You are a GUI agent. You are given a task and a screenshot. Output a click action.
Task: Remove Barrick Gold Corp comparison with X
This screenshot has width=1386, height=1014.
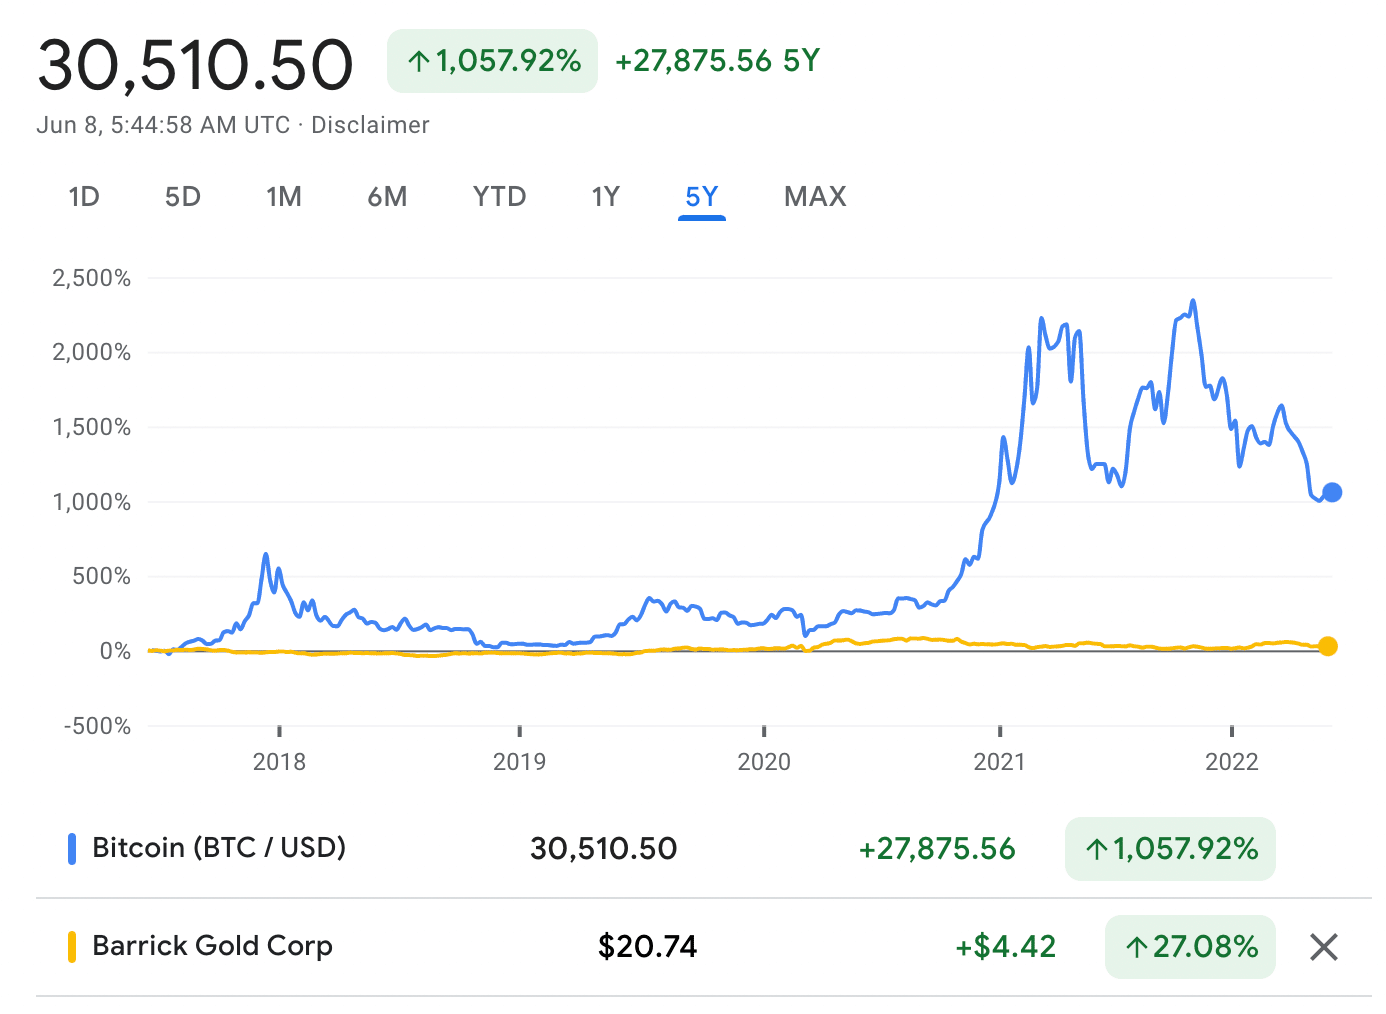pos(1323,946)
